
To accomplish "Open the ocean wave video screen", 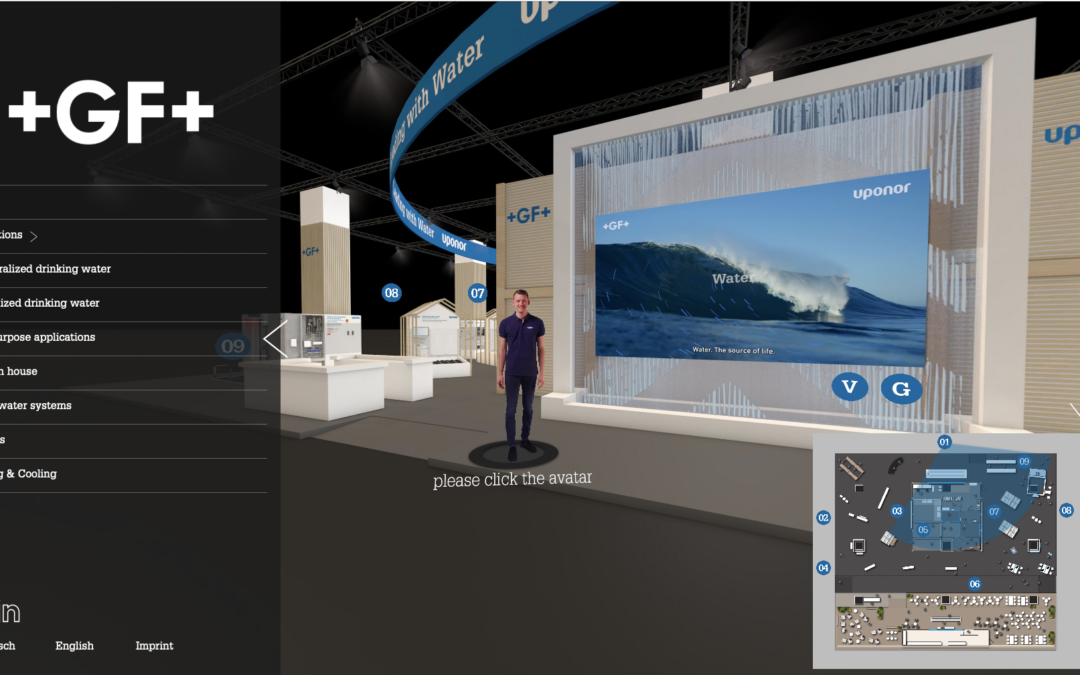I will click(x=761, y=269).
